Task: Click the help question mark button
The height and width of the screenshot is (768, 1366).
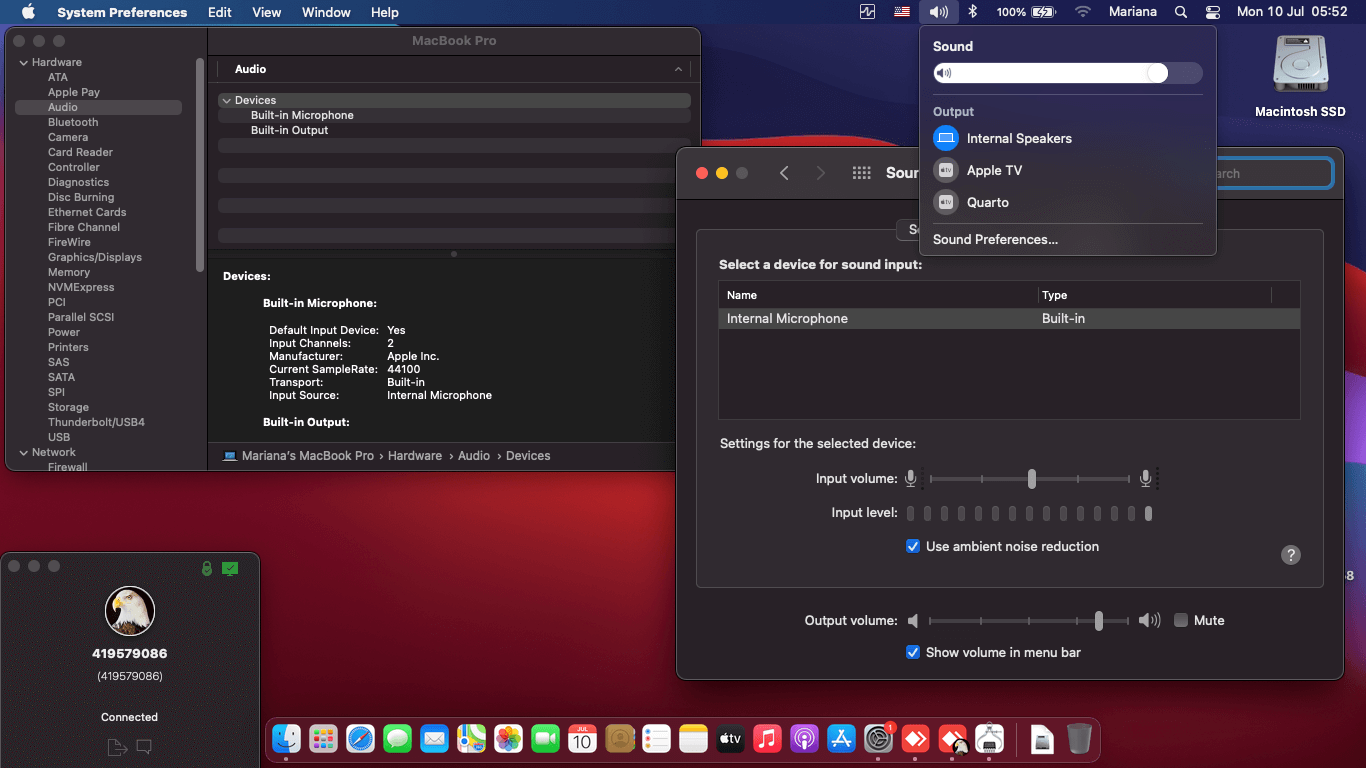Action: pos(1291,555)
